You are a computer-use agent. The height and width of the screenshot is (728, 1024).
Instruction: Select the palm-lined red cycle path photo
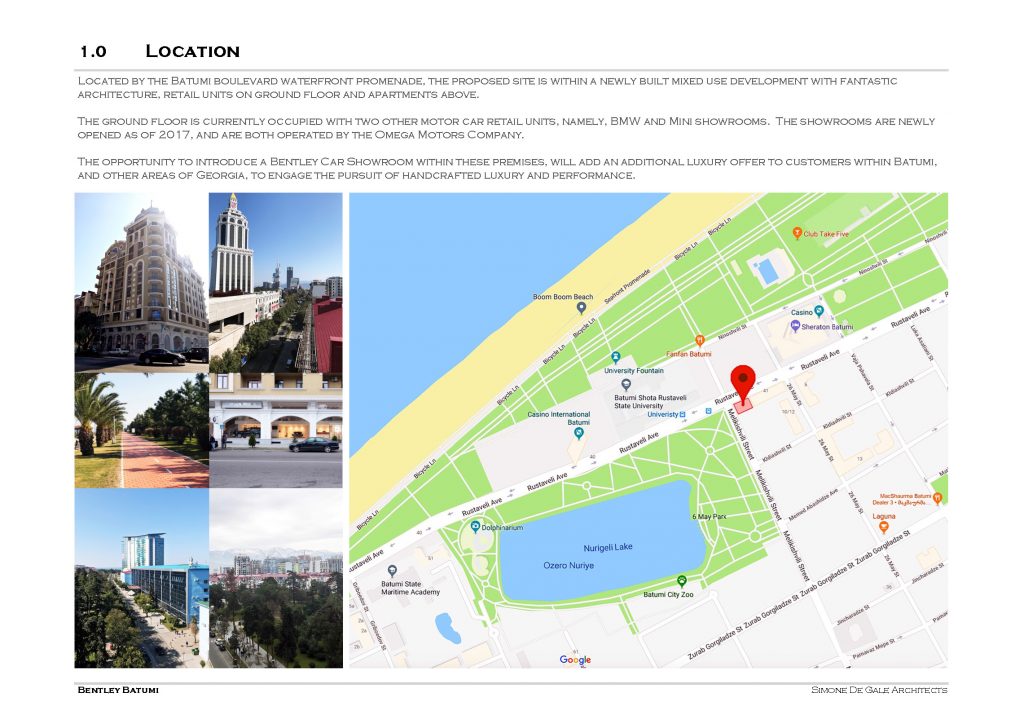point(142,430)
